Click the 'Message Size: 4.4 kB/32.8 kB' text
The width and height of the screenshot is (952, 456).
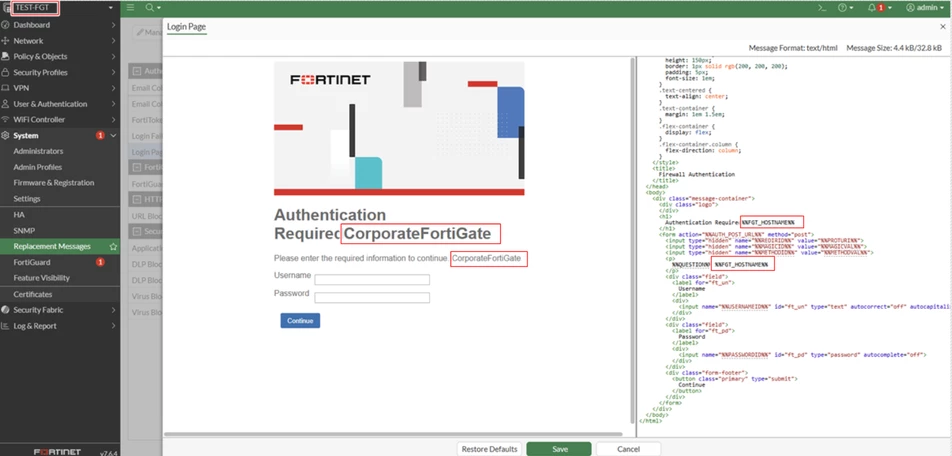(896, 48)
